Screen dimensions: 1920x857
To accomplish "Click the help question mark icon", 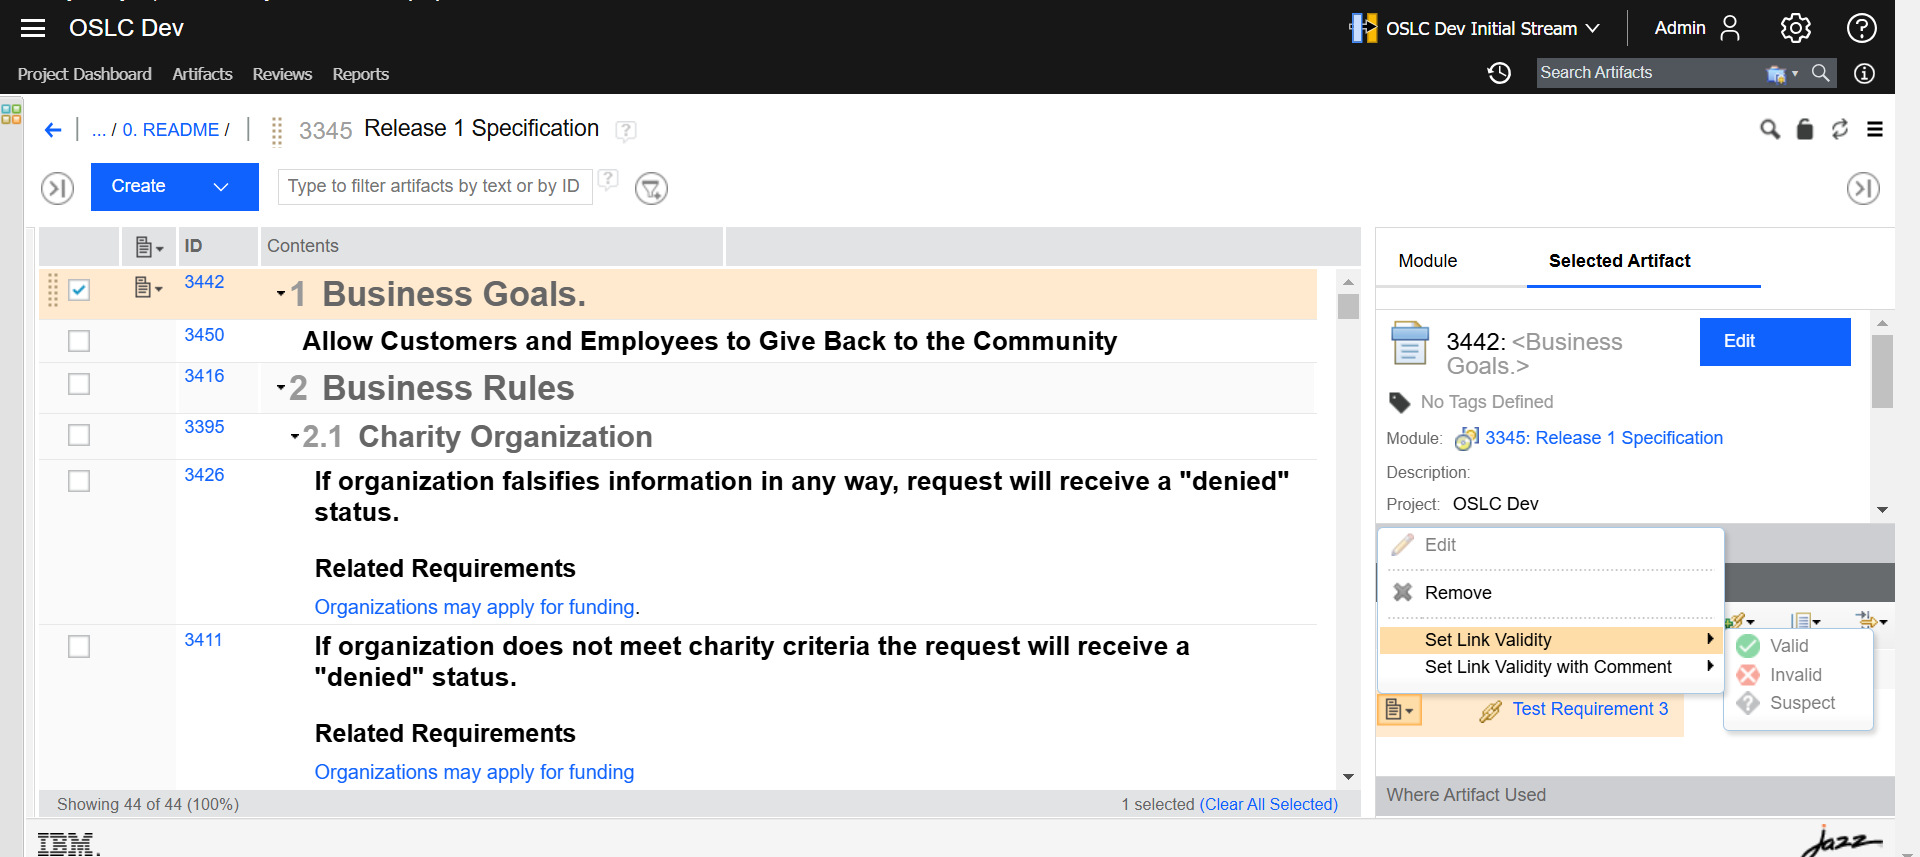I will (x=1861, y=28).
